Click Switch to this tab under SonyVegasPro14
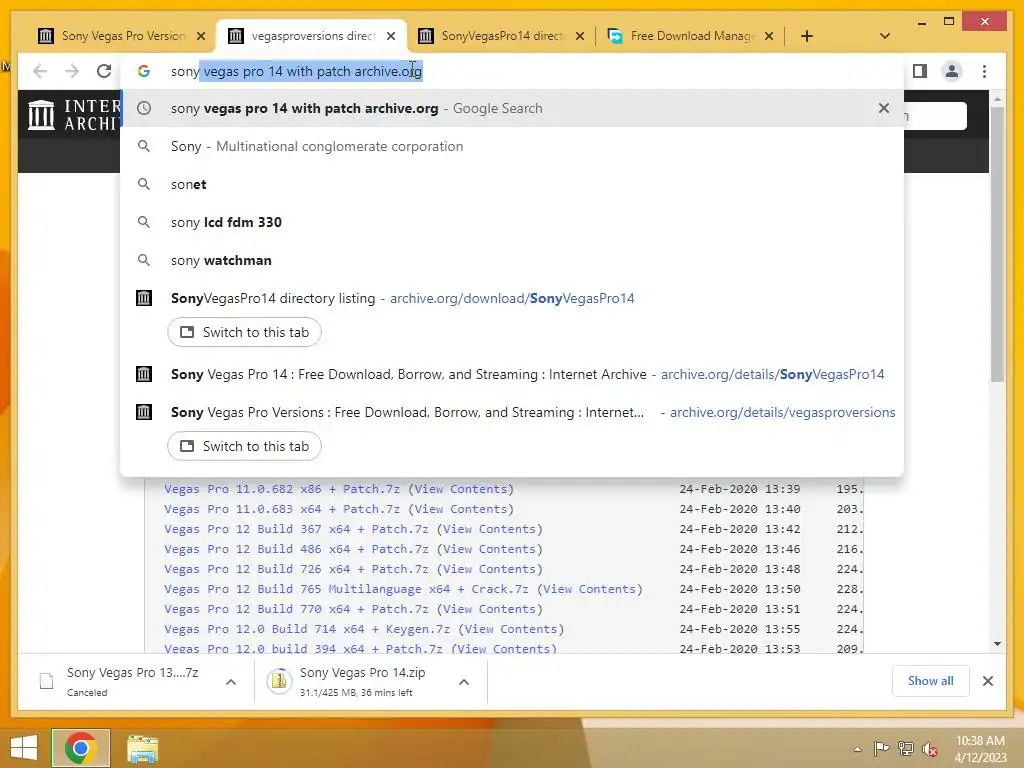Screen dimensions: 1024x768 tap(244, 332)
